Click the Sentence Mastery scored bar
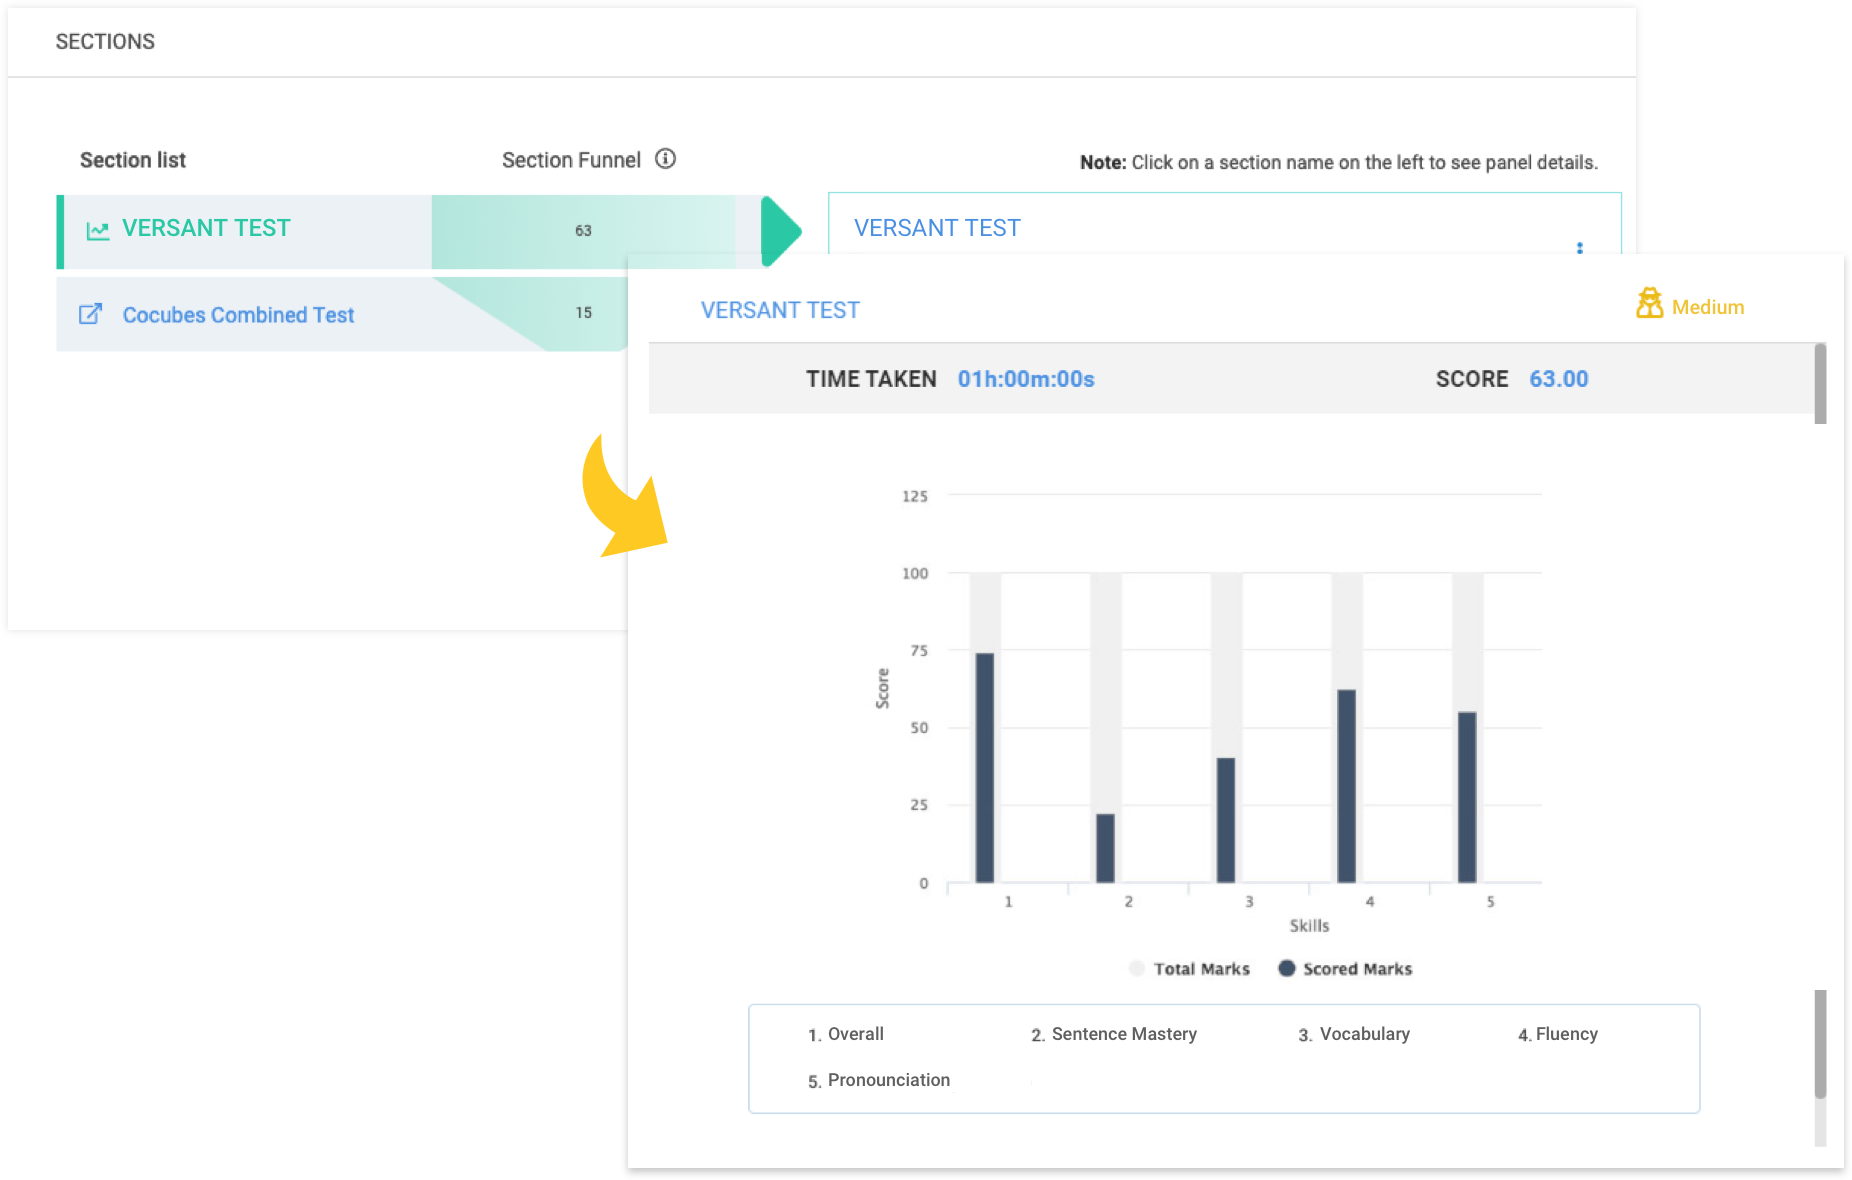This screenshot has width=1852, height=1180. tap(1105, 848)
